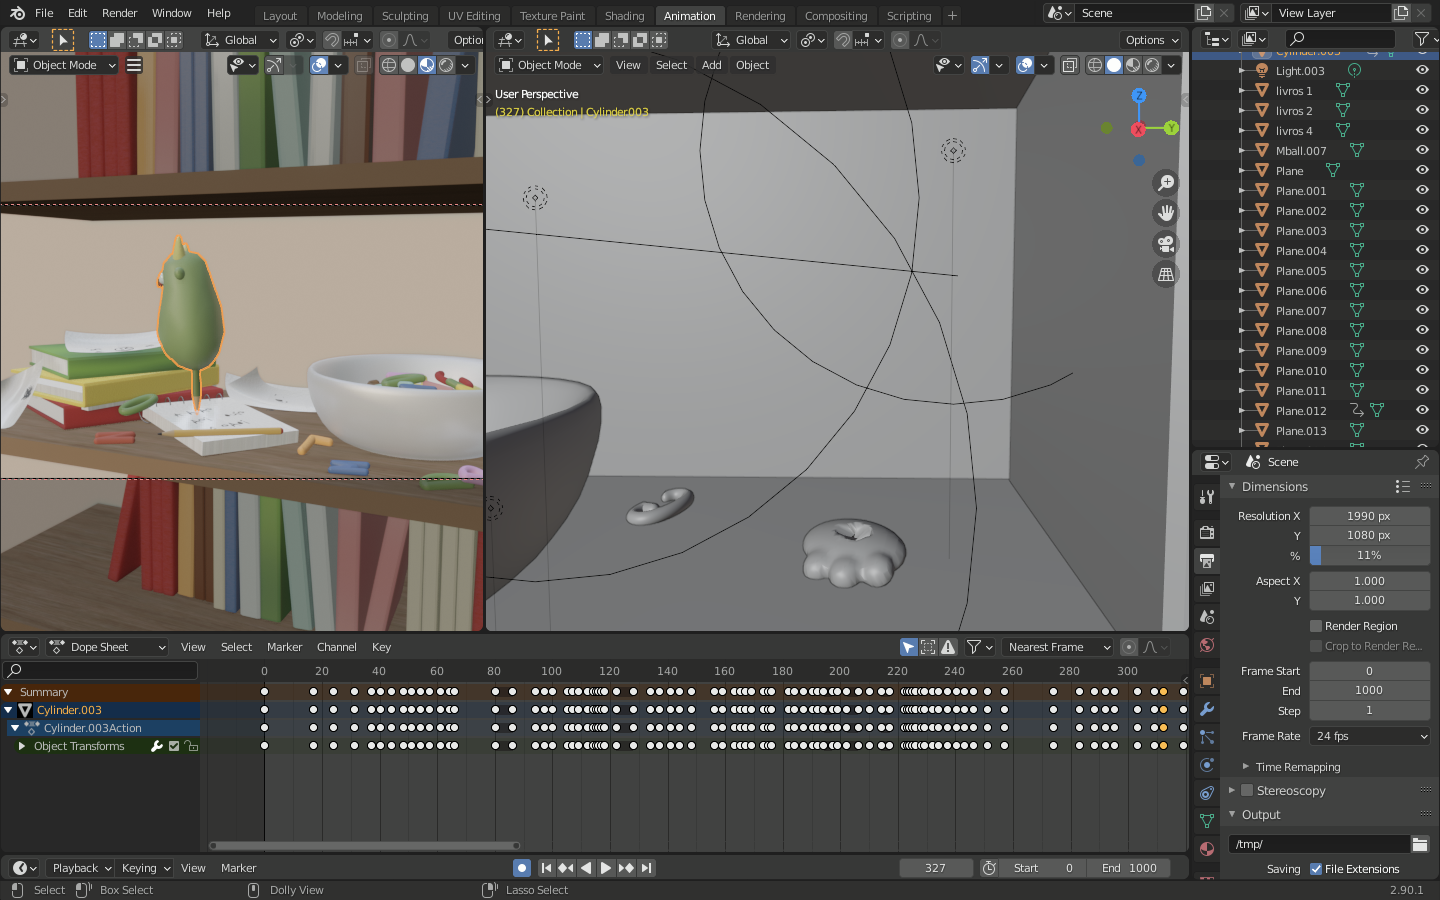Image resolution: width=1440 pixels, height=900 pixels.
Task: Open the Marker menu in dope sheet
Action: pos(285,647)
